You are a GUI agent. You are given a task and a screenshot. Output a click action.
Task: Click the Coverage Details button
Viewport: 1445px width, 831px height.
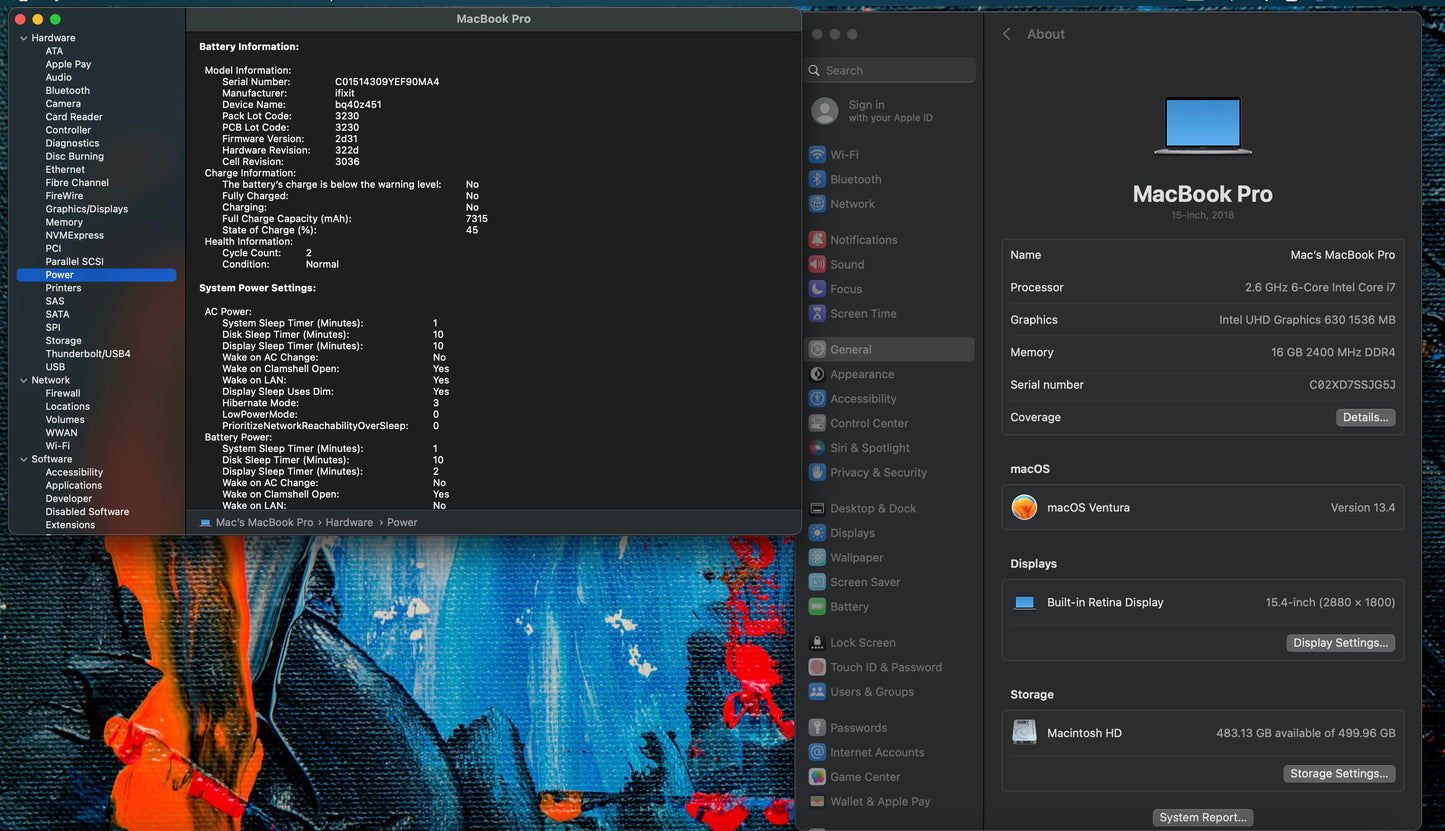pyautogui.click(x=1365, y=417)
